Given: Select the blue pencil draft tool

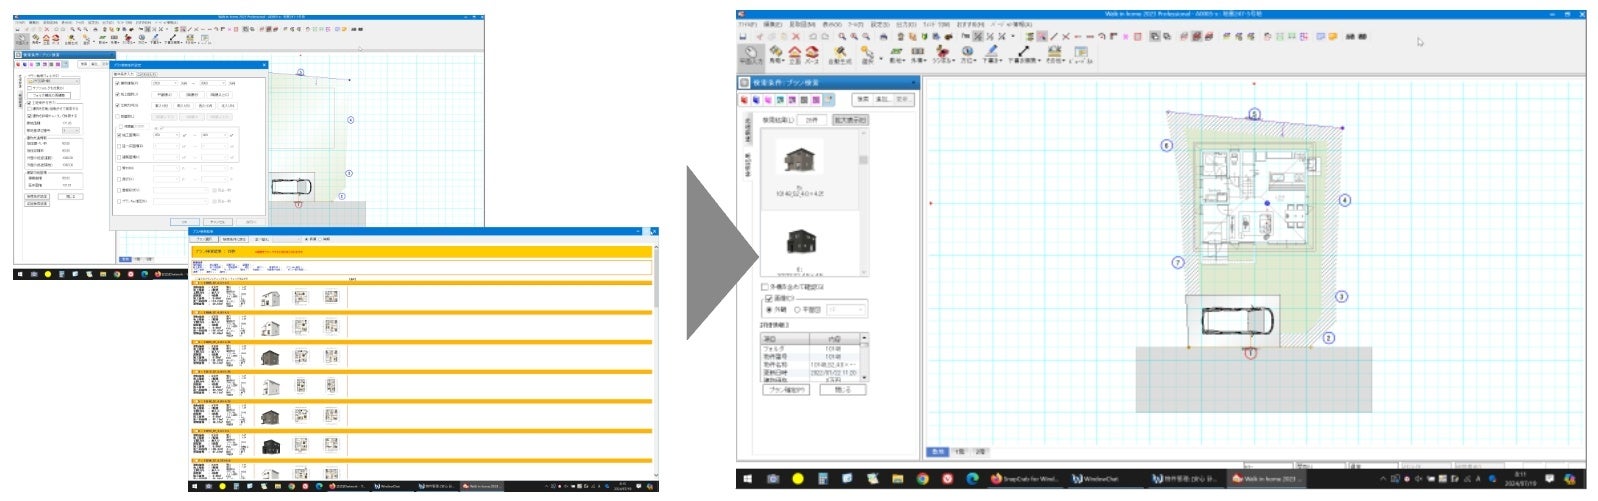Looking at the screenshot, I should pyautogui.click(x=991, y=53).
